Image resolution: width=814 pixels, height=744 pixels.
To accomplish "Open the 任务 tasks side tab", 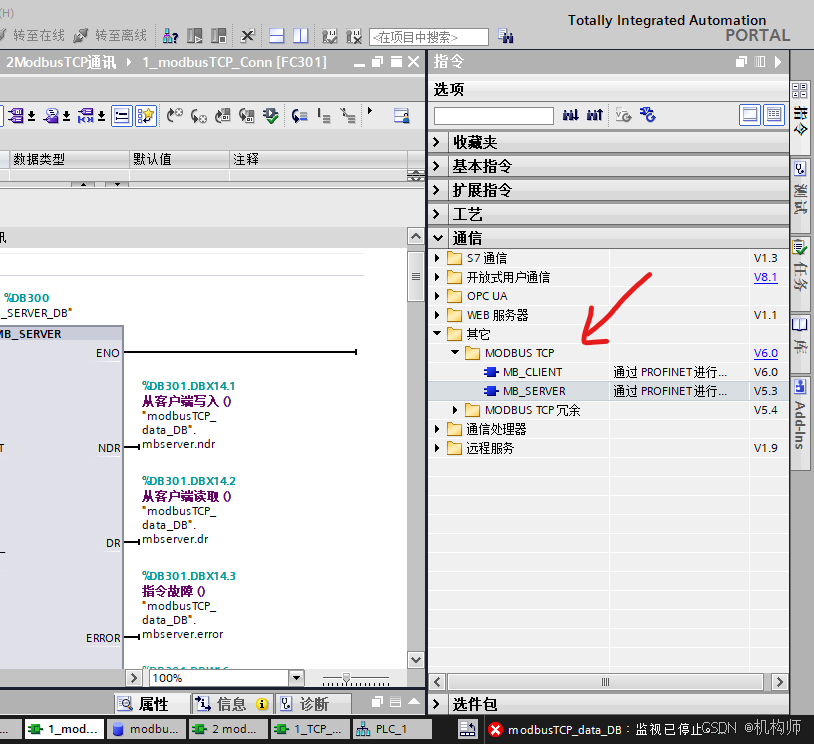I will click(x=800, y=274).
